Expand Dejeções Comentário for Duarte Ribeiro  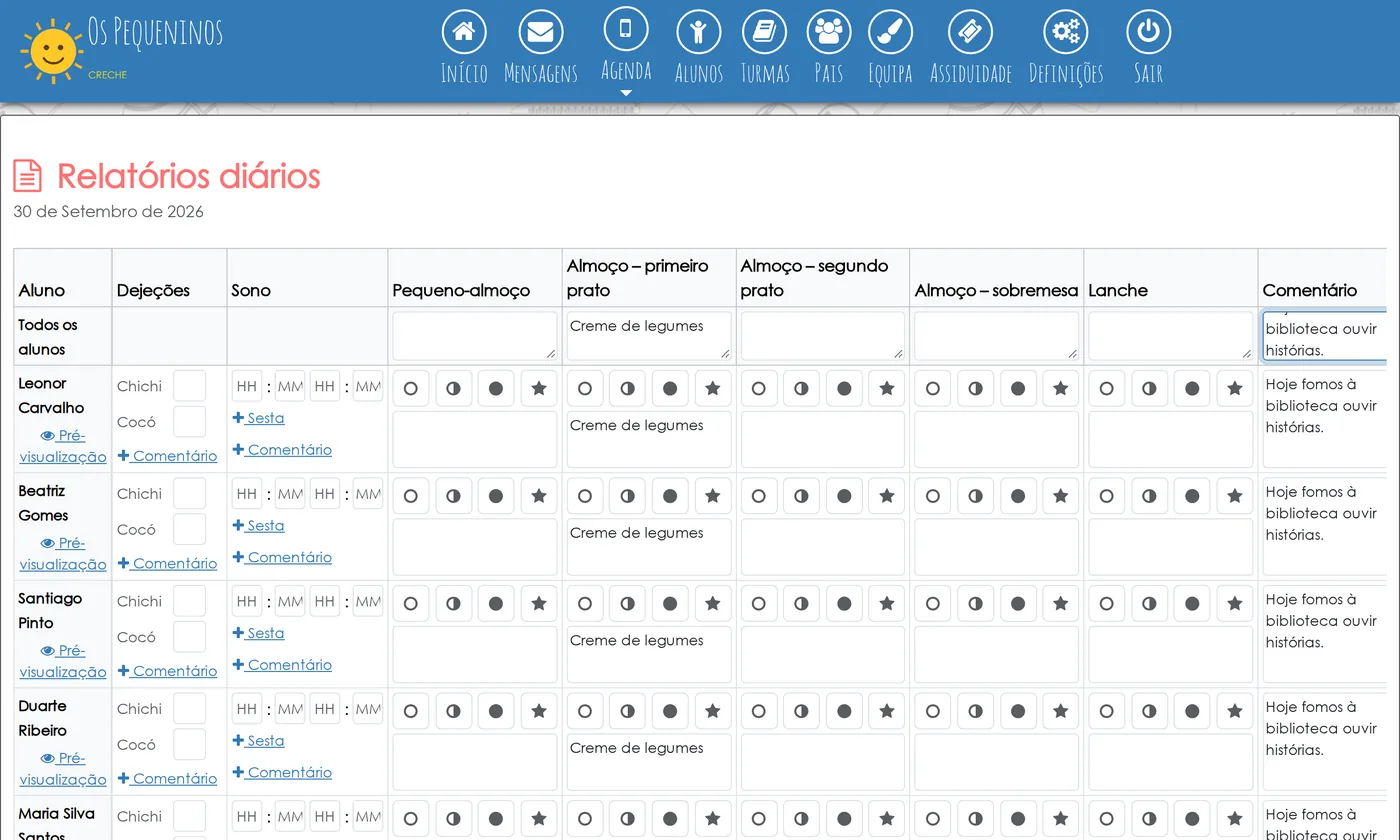point(167,778)
